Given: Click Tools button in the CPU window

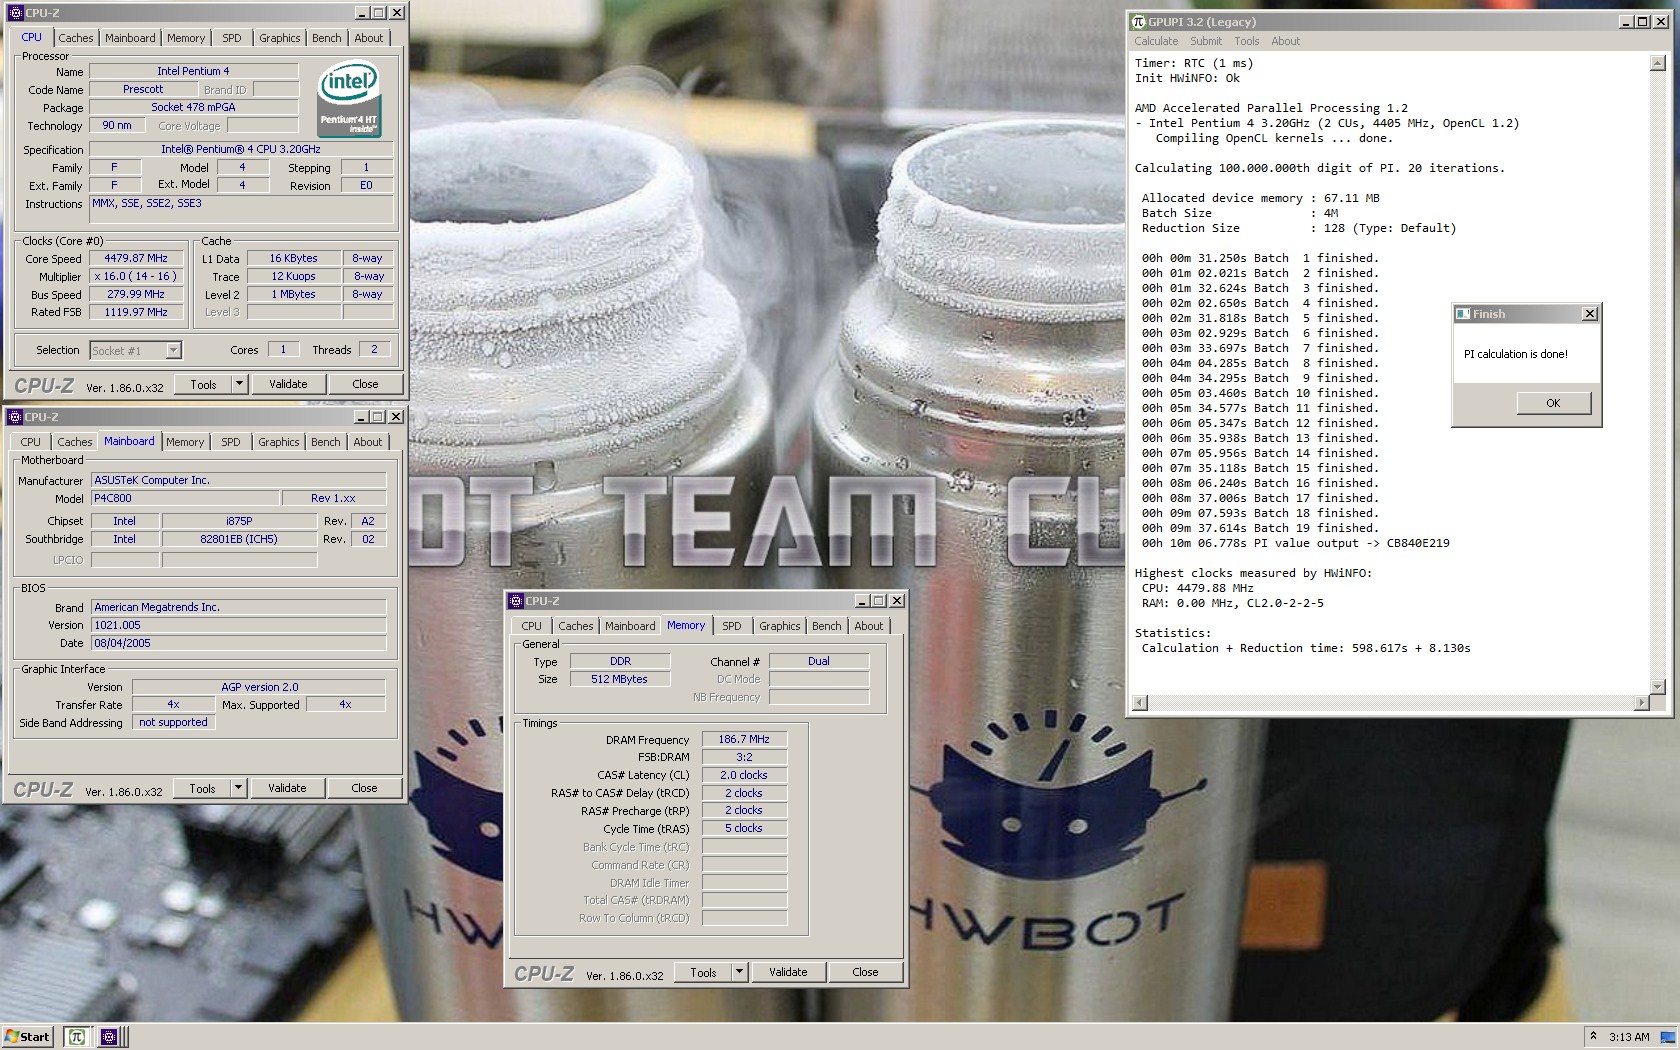Looking at the screenshot, I should click(203, 384).
